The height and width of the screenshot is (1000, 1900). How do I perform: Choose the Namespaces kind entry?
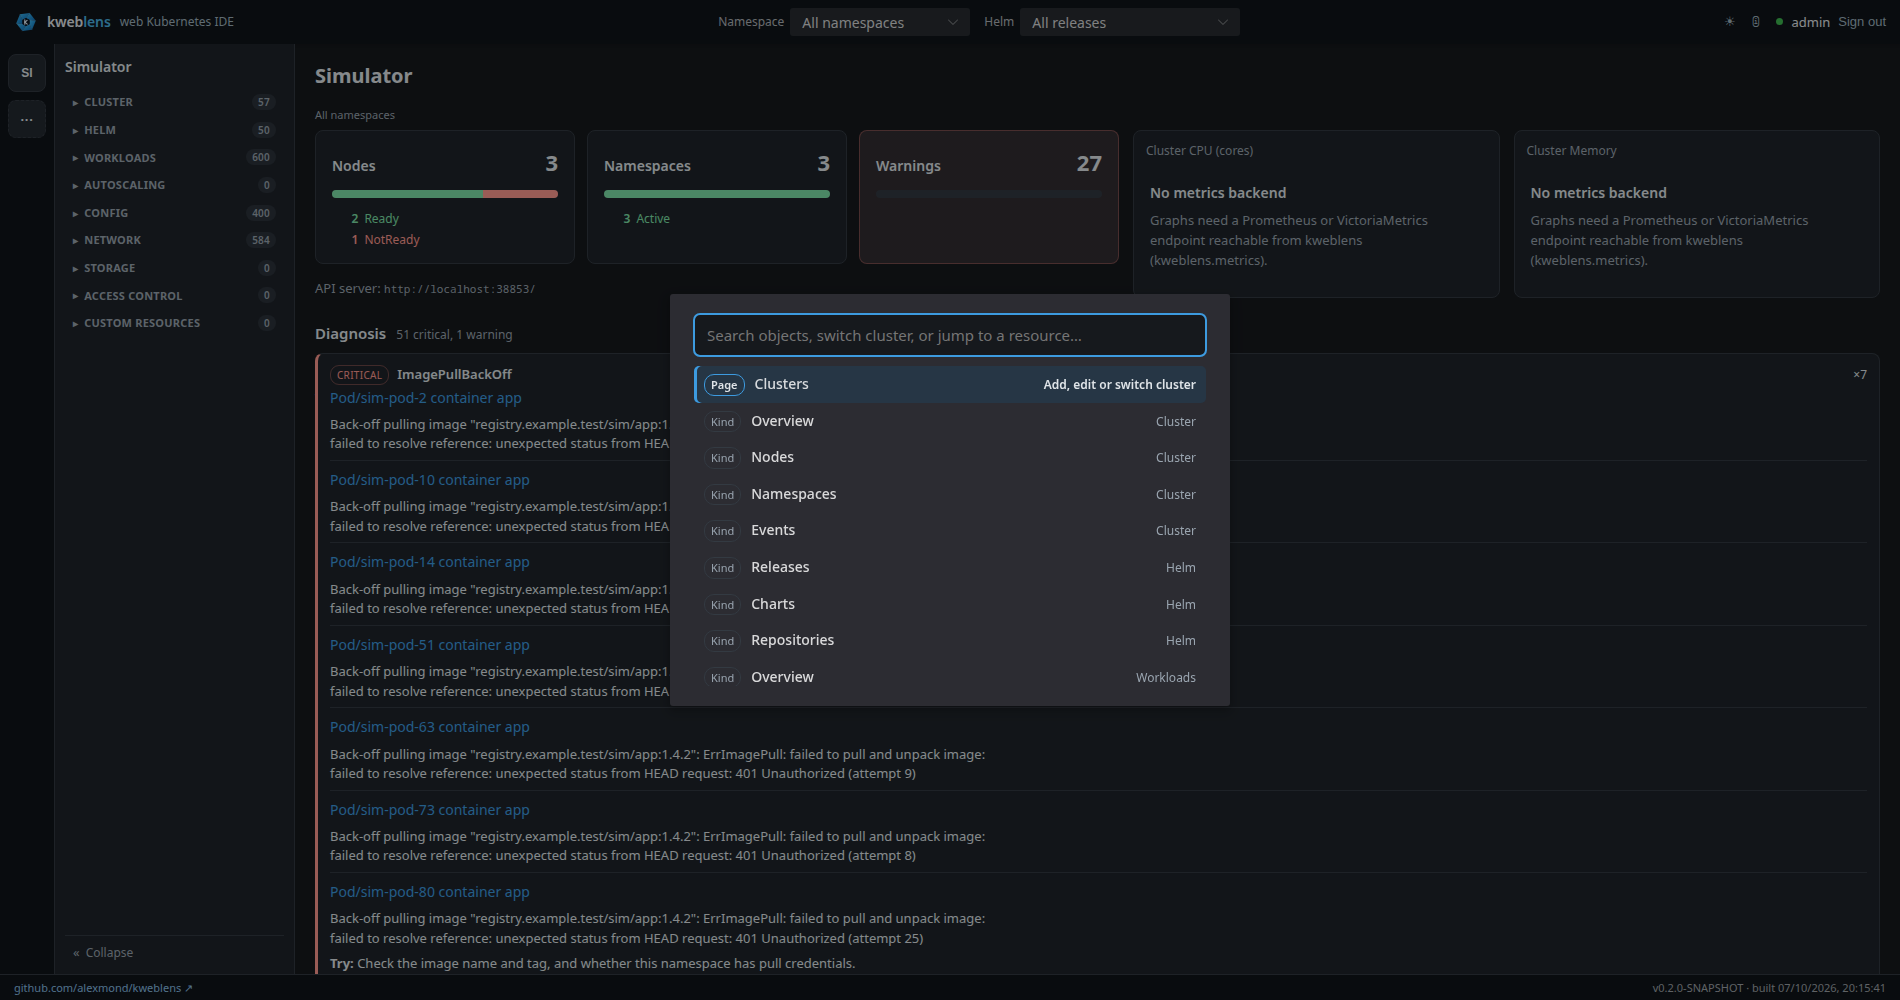point(950,494)
